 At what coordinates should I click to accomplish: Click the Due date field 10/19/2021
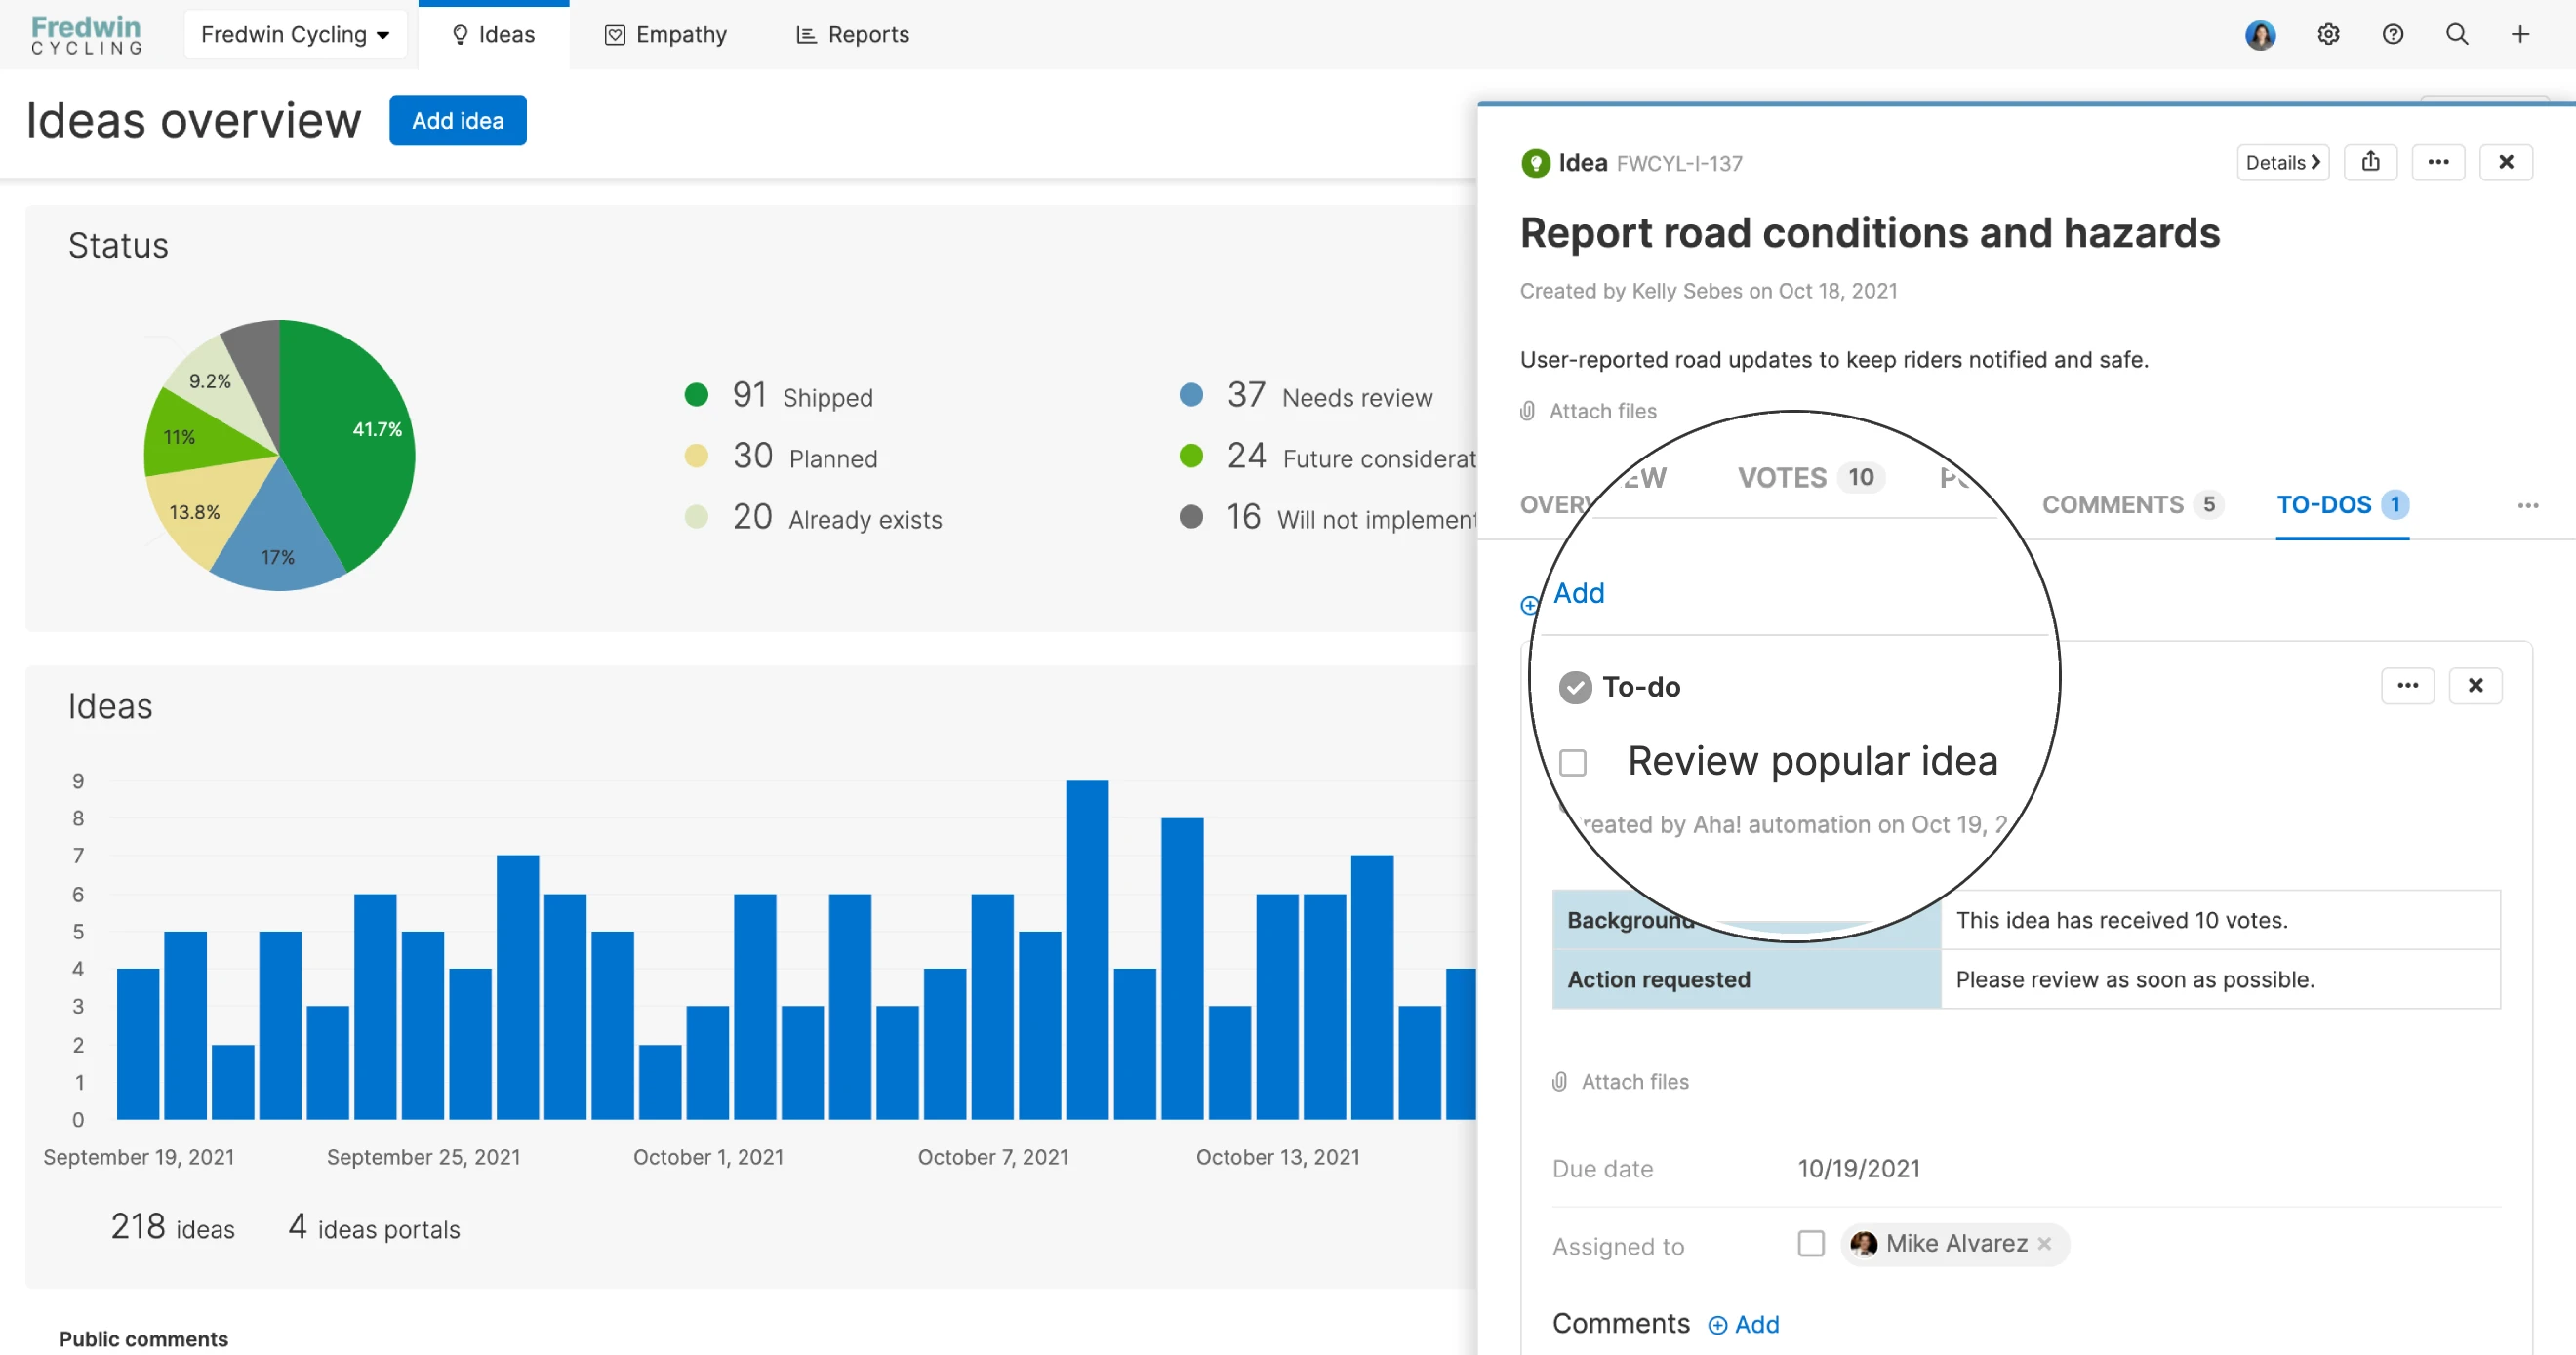[x=1858, y=1168]
